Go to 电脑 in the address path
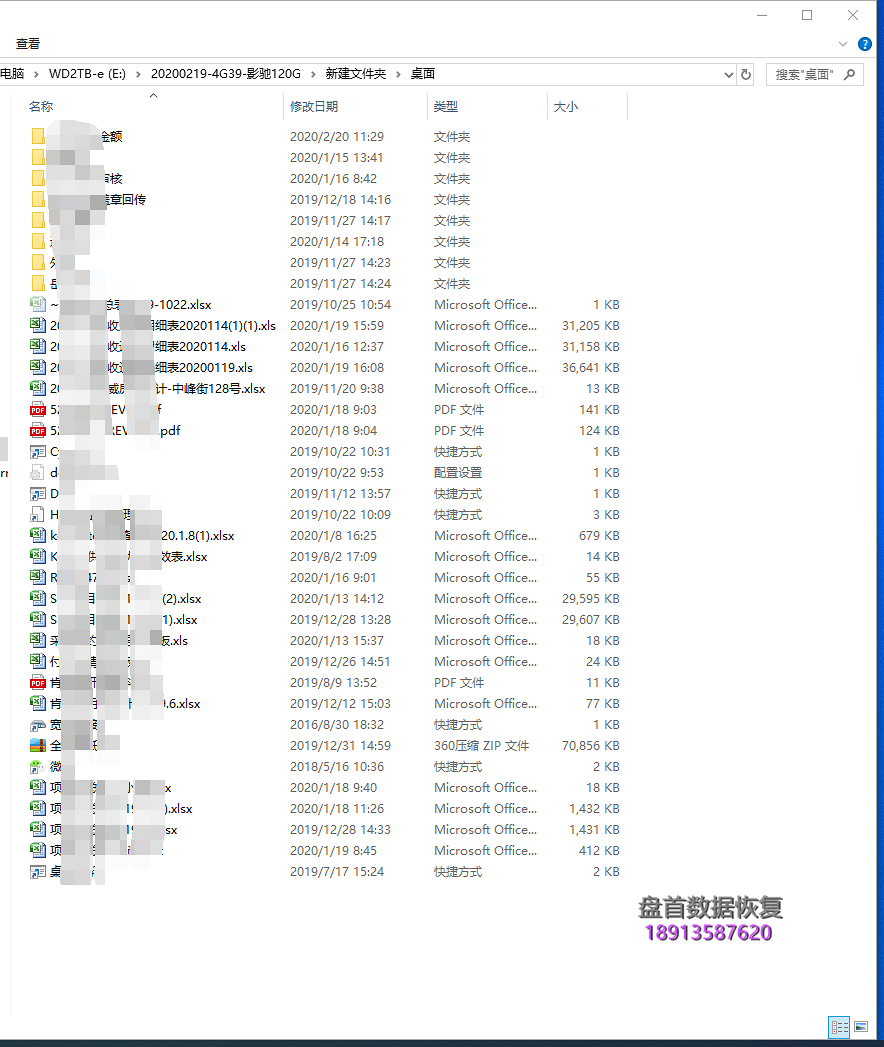884x1047 pixels. tap(12, 74)
